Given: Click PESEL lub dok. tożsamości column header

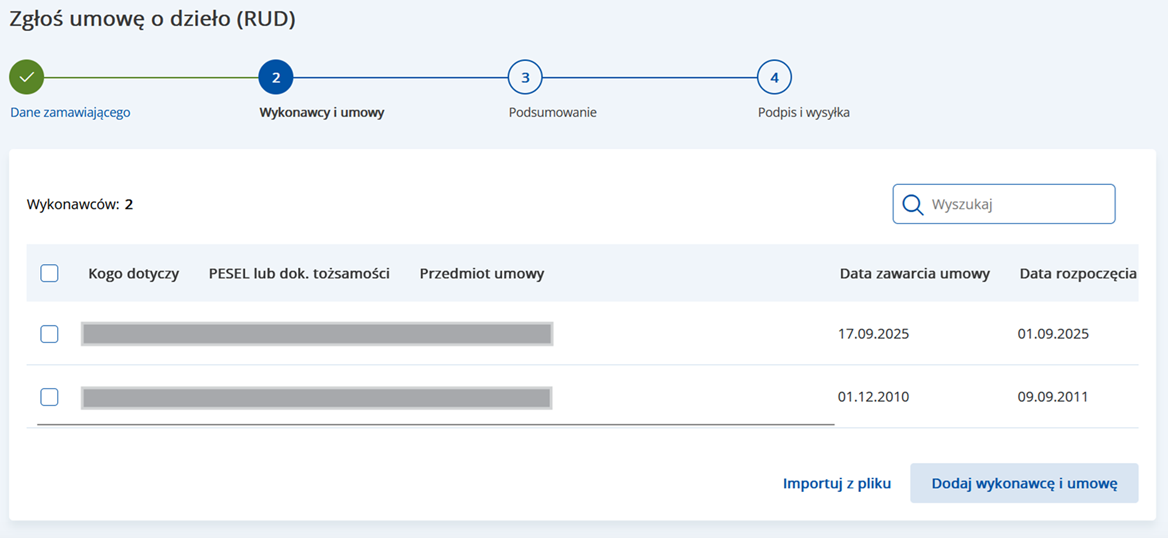Looking at the screenshot, I should [x=299, y=273].
